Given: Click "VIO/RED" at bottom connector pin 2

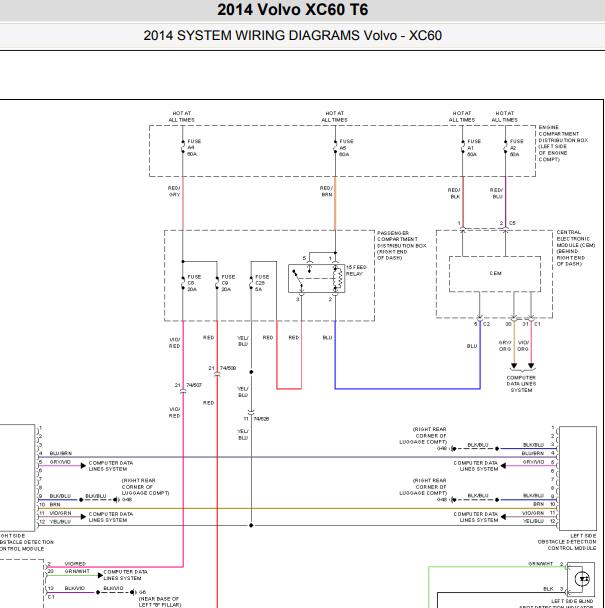Looking at the screenshot, I should pyautogui.click(x=75, y=564).
